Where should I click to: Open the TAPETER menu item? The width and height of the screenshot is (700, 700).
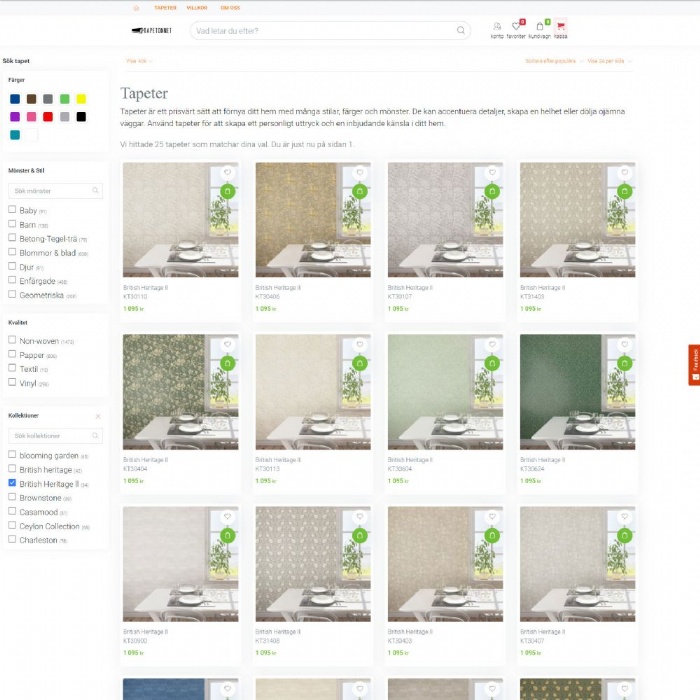click(165, 8)
